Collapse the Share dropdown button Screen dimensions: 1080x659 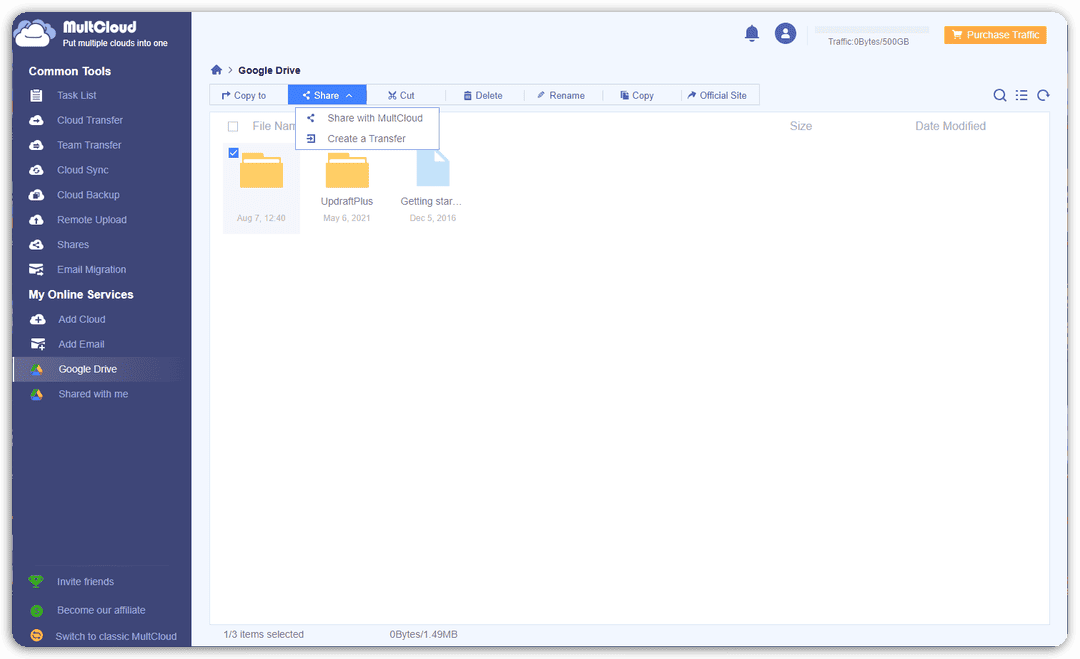click(327, 95)
